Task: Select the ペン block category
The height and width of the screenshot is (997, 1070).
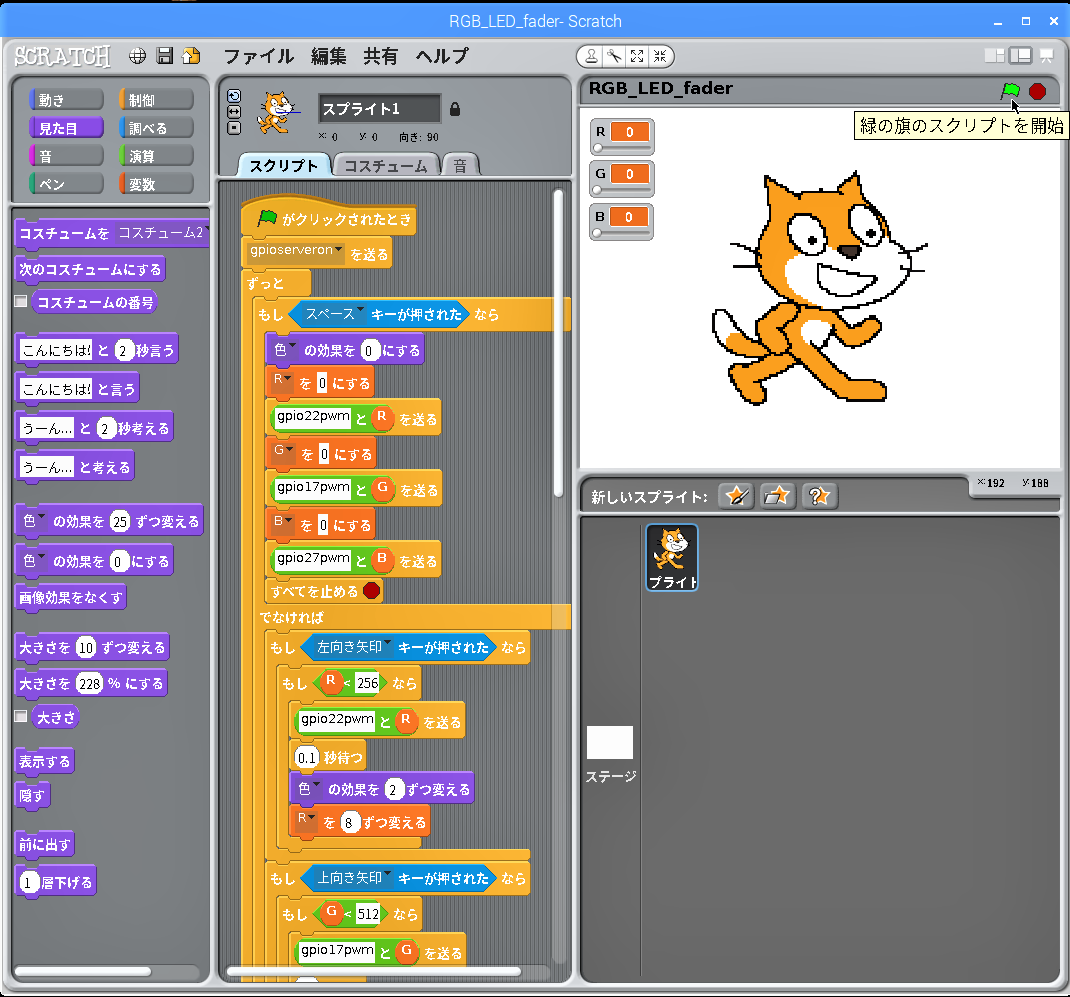Action: (66, 184)
